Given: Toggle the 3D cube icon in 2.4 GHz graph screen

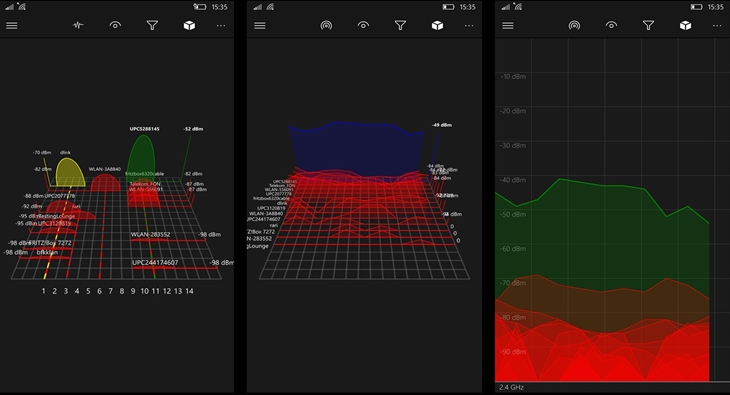Looking at the screenshot, I should 686,25.
